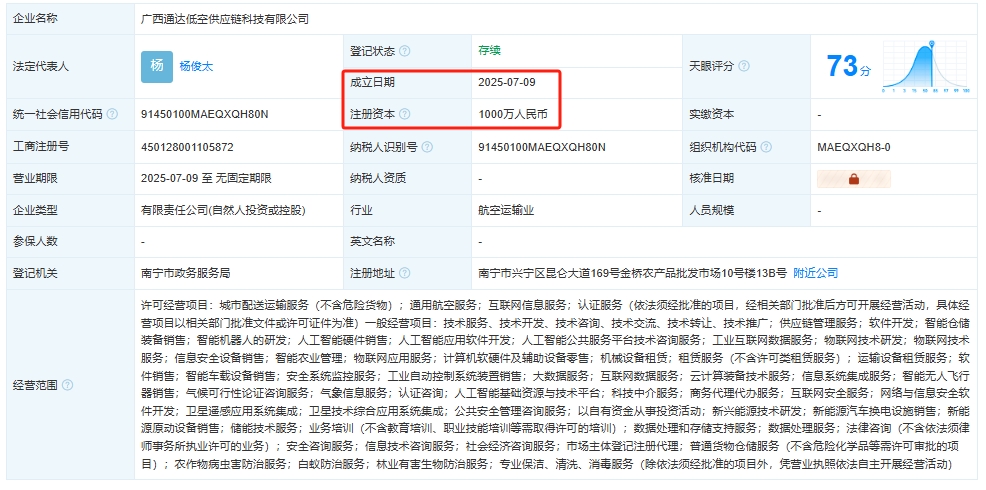Select the 企业名称 label cell

tap(70, 19)
